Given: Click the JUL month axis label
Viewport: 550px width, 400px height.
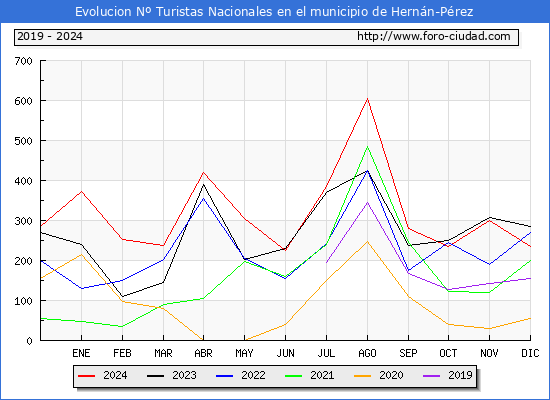Looking at the screenshot, I should click(x=326, y=353).
